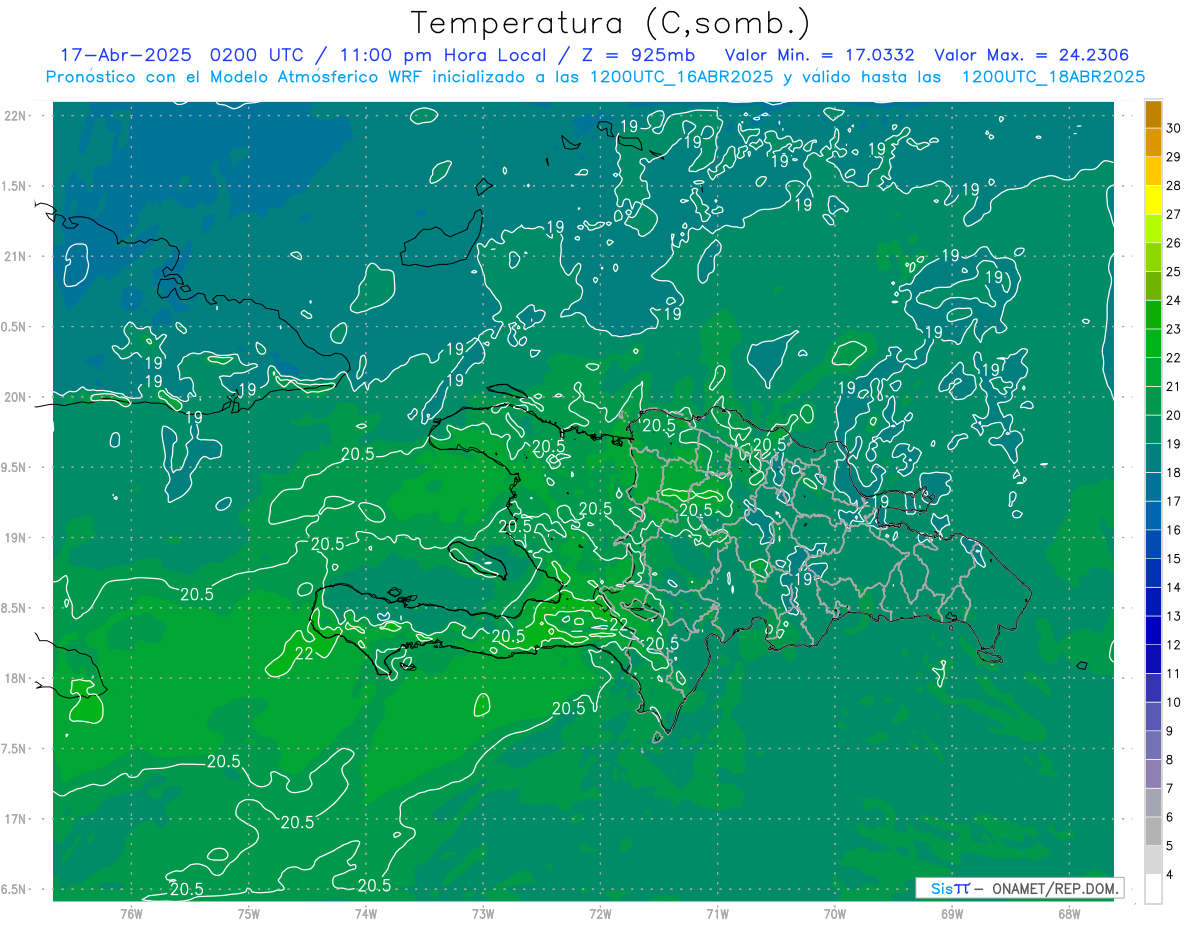Click the '69W' longitude label
1200x927 pixels.
tap(951, 912)
